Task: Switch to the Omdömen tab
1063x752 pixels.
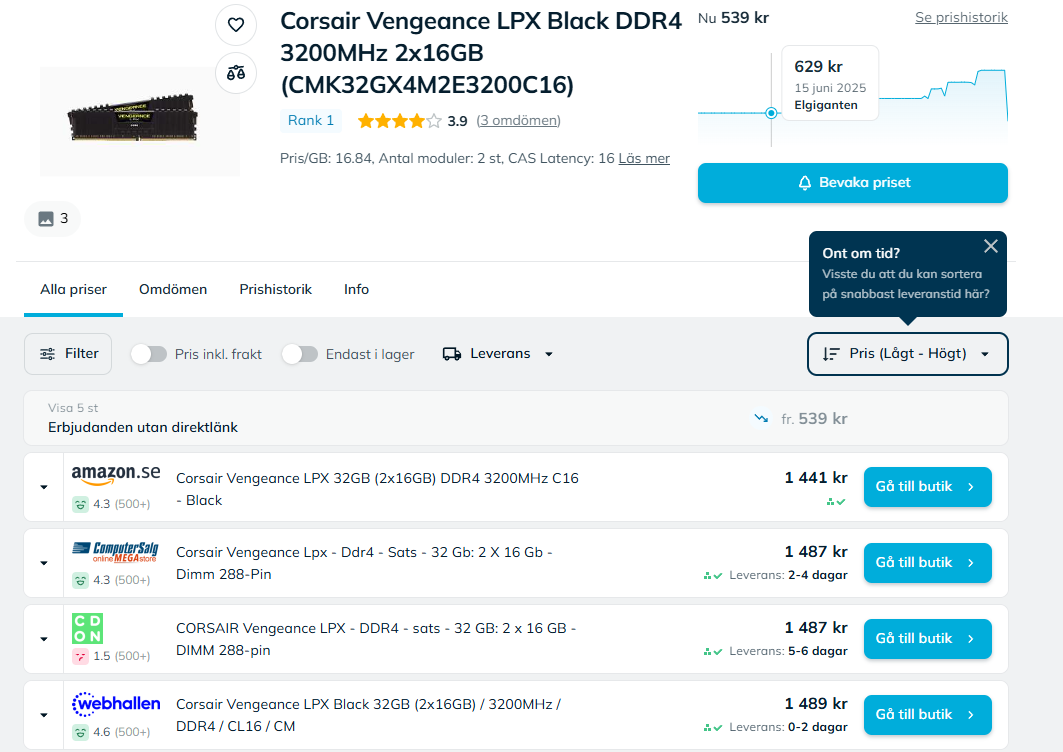Action: pos(173,289)
